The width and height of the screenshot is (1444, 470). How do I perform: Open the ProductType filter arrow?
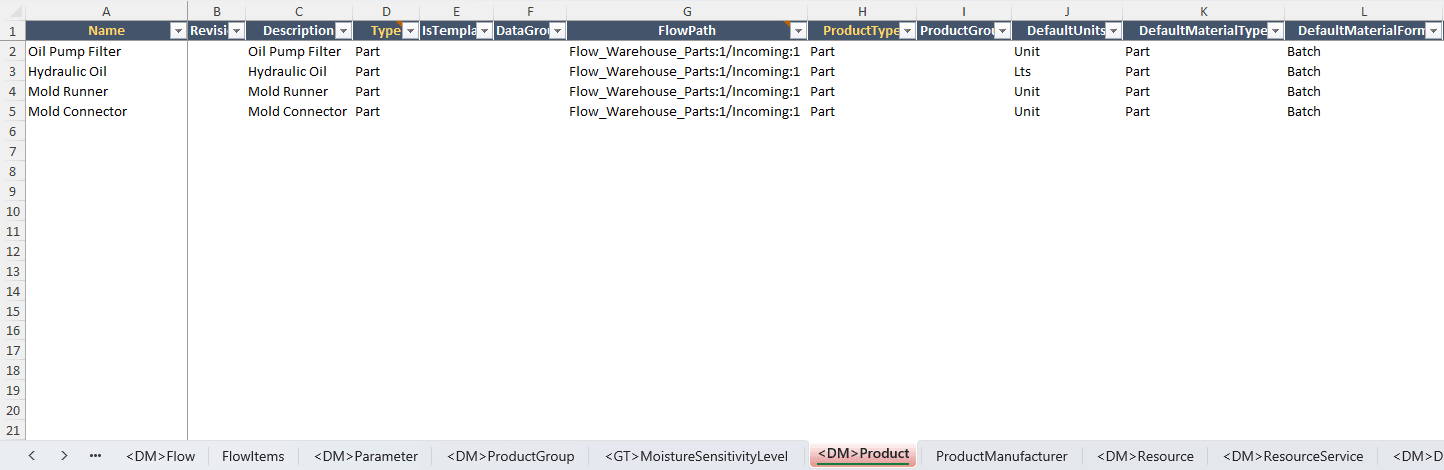[x=907, y=31]
